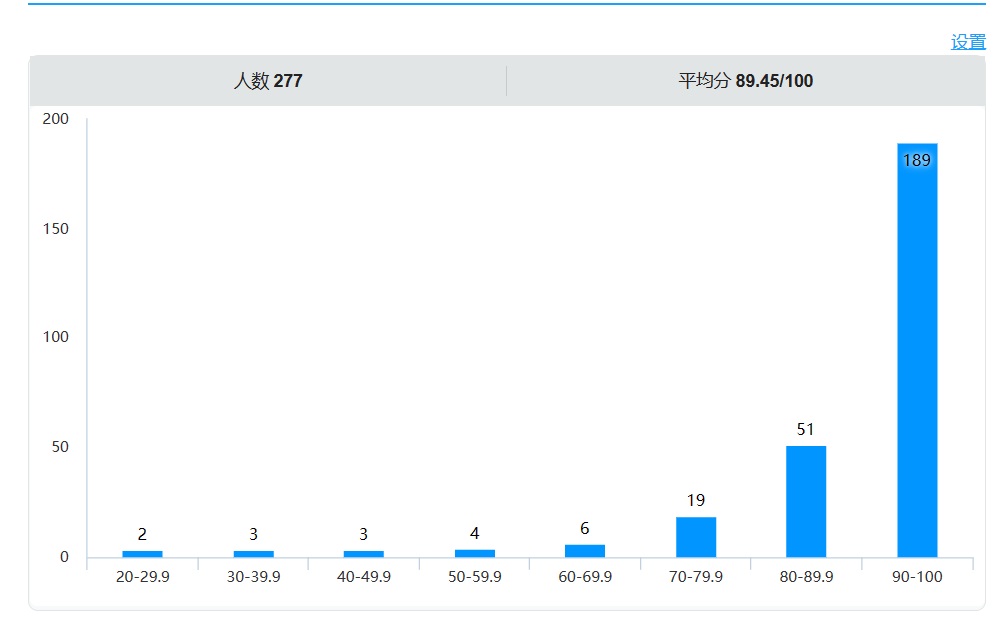
Task: Select the 40-49.9 bar
Action: pos(363,554)
